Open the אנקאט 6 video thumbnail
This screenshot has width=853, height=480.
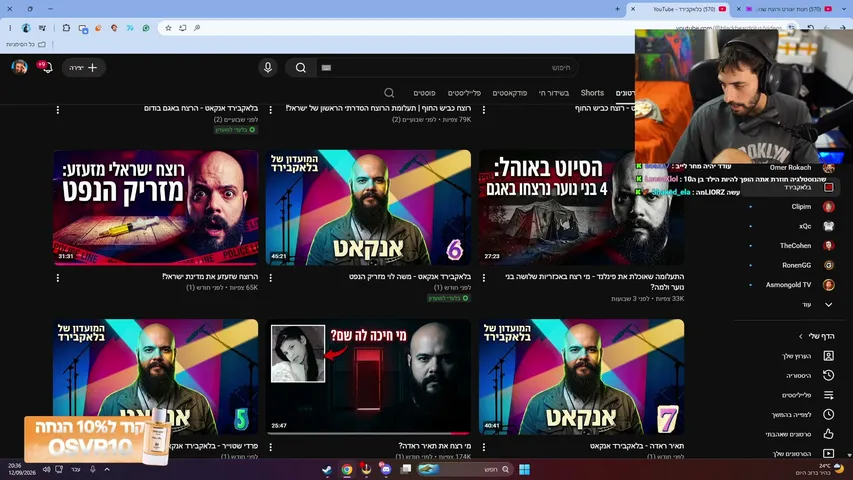[368, 208]
